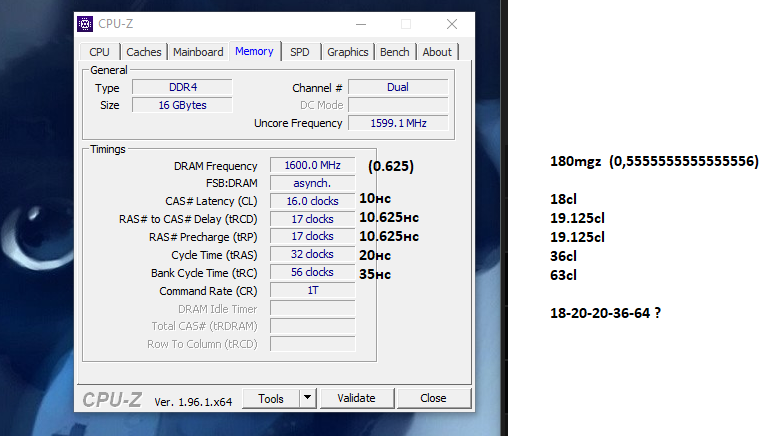Click the 'Uncore Frequency' label

click(298, 123)
